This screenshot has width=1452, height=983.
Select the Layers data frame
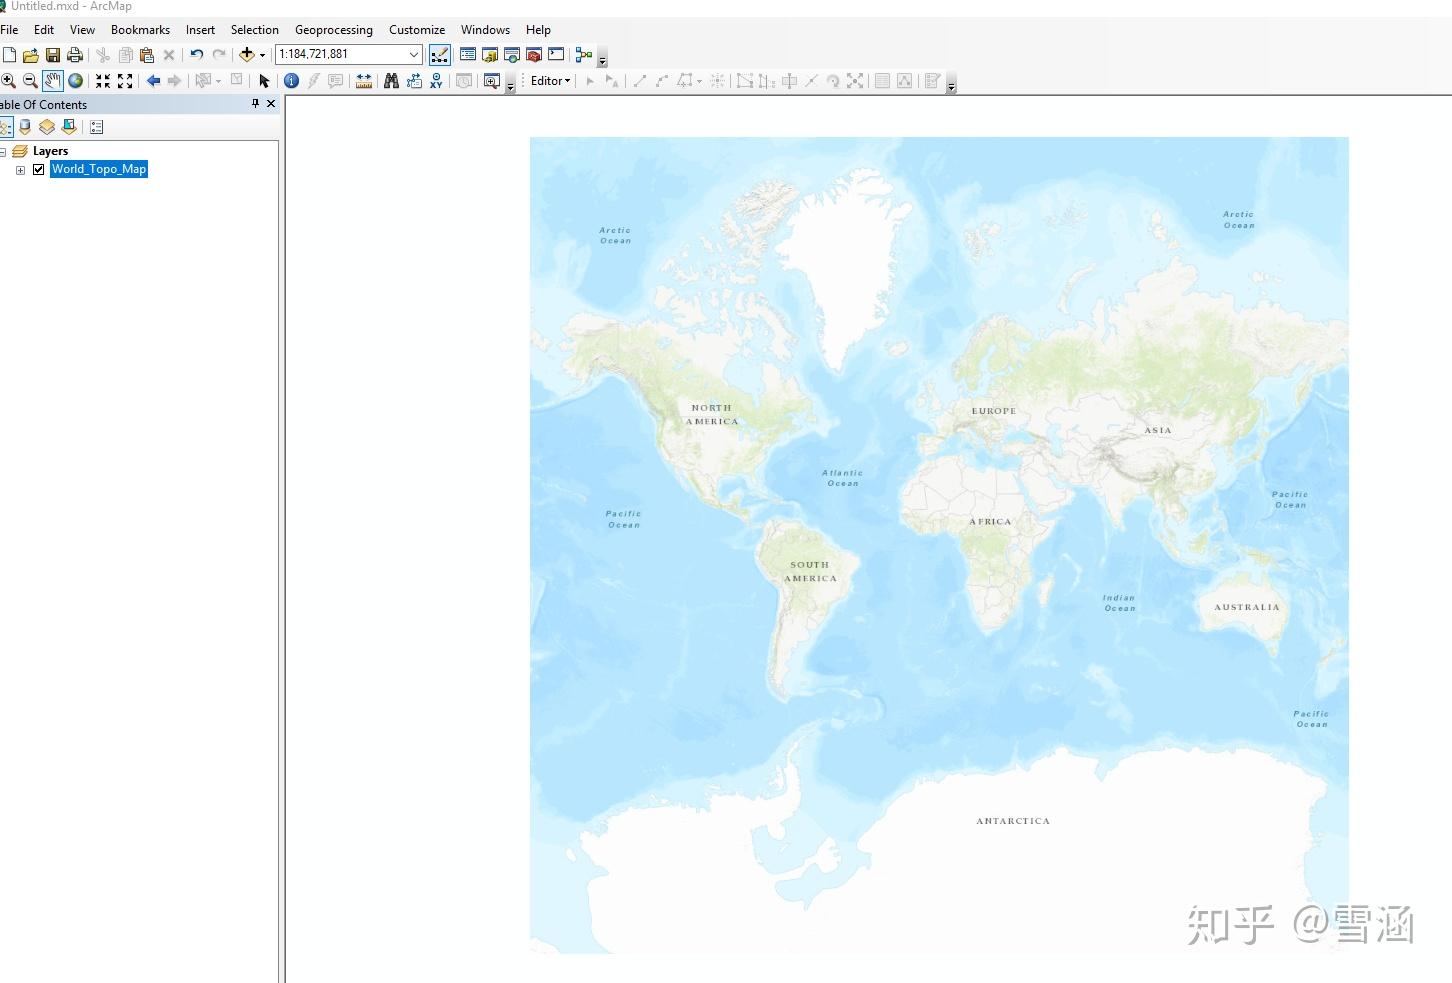coord(50,151)
